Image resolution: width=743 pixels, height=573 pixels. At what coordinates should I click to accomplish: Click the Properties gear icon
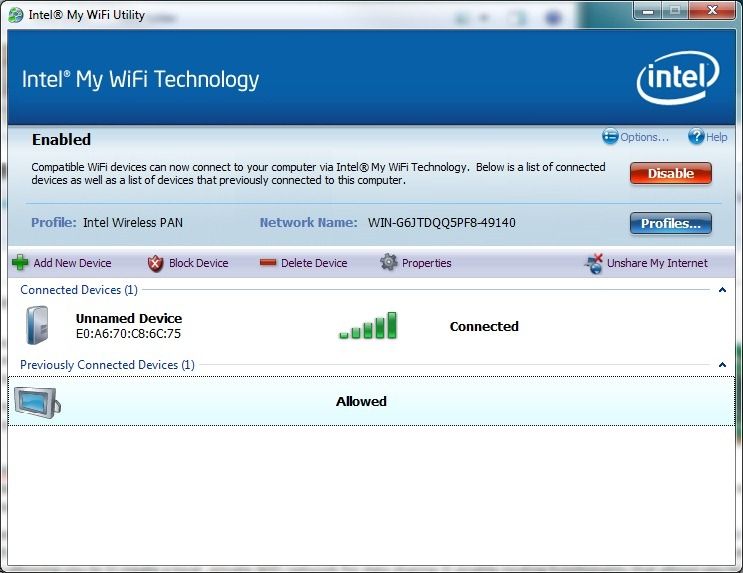[389, 262]
